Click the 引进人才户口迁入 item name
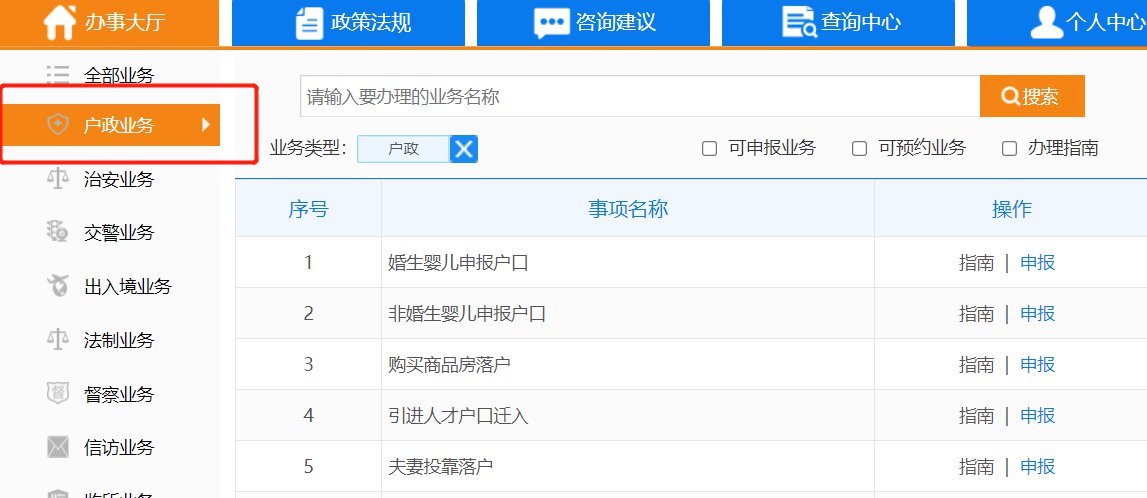 click(x=458, y=415)
